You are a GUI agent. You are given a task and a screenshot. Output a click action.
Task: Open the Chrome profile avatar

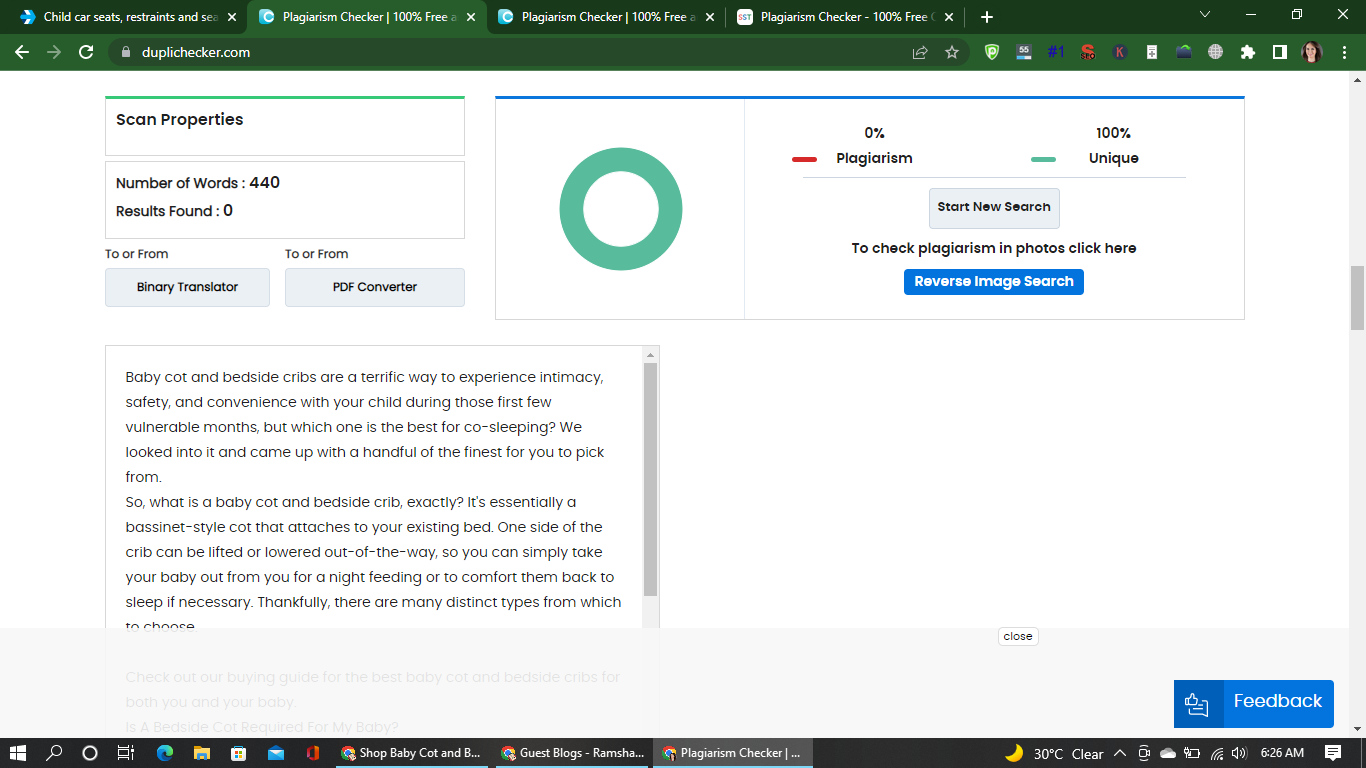click(x=1312, y=52)
